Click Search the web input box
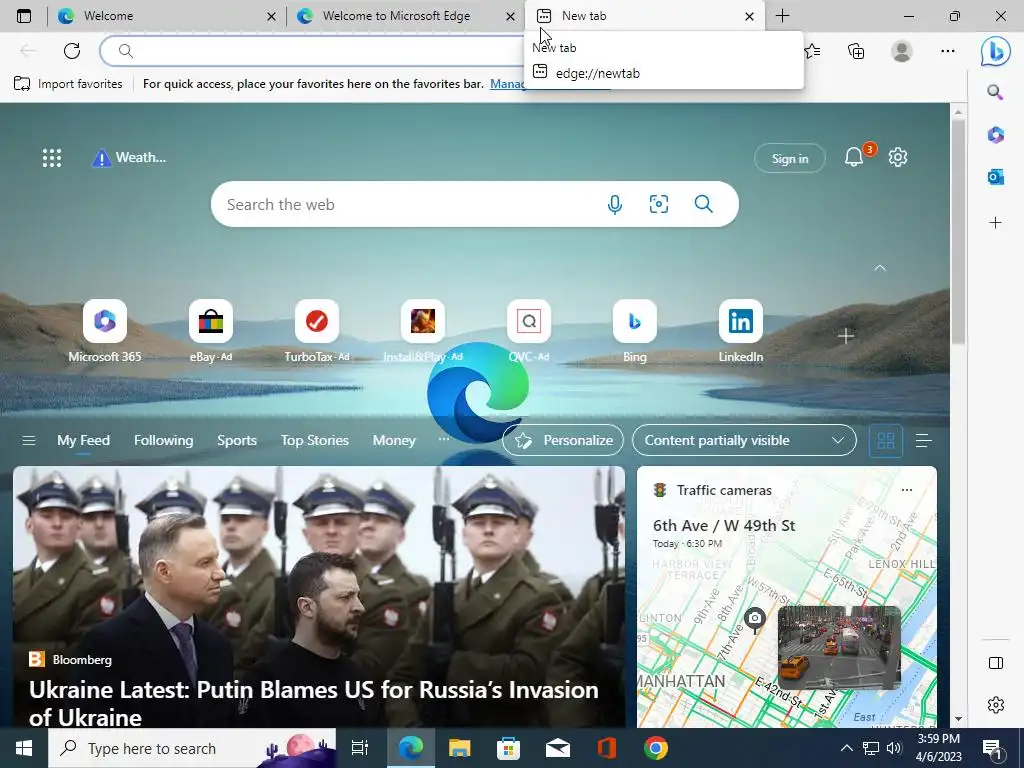1024x768 pixels. [x=411, y=204]
